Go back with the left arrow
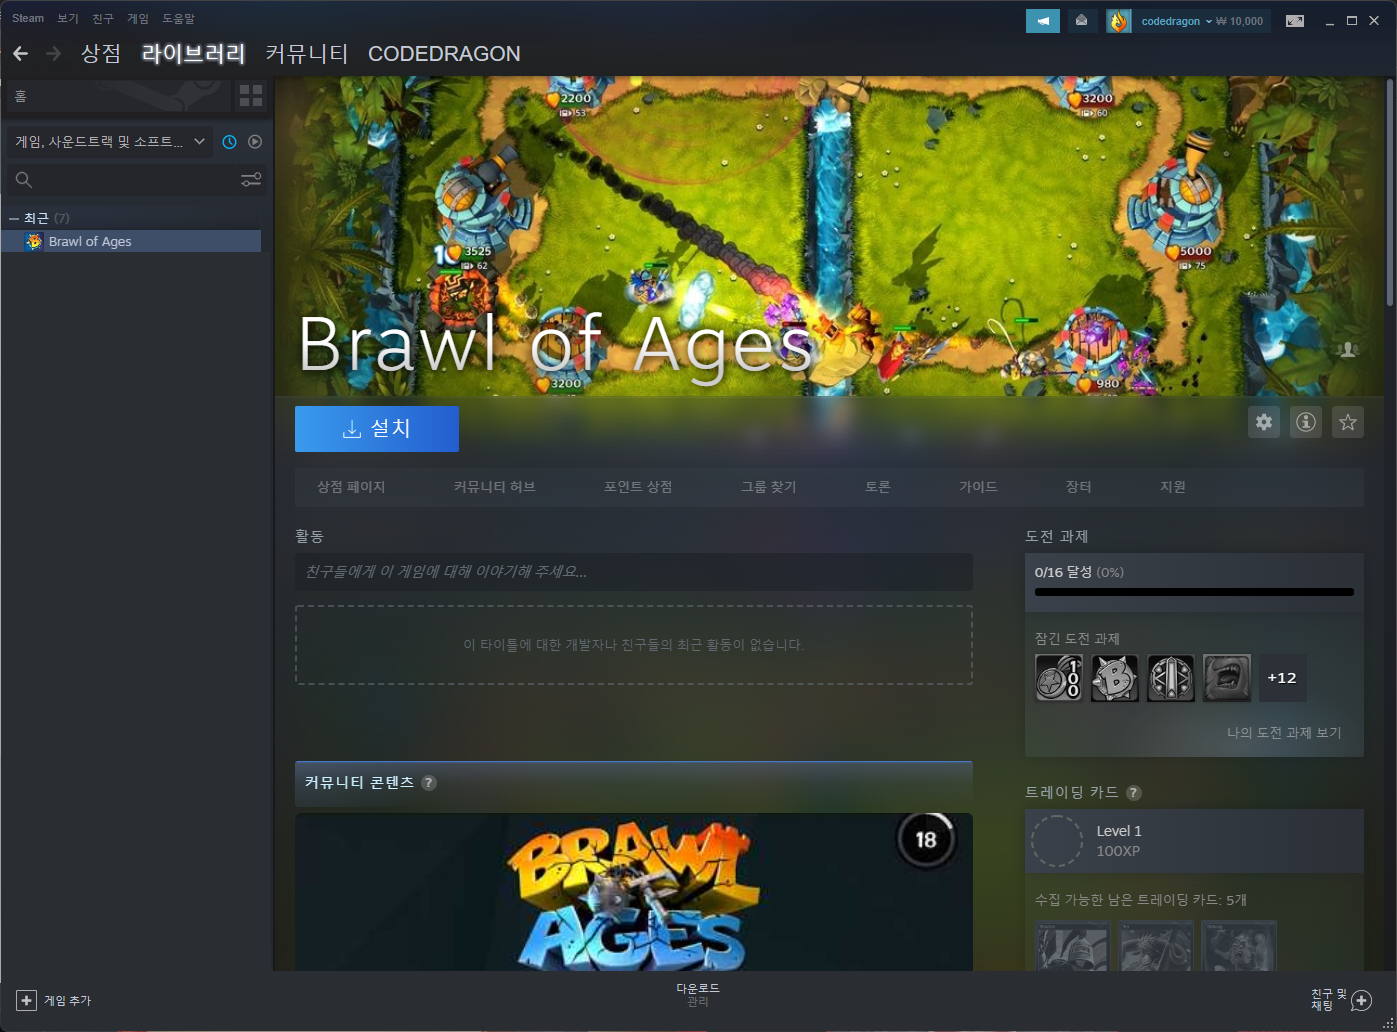This screenshot has height=1032, width=1397. (20, 54)
